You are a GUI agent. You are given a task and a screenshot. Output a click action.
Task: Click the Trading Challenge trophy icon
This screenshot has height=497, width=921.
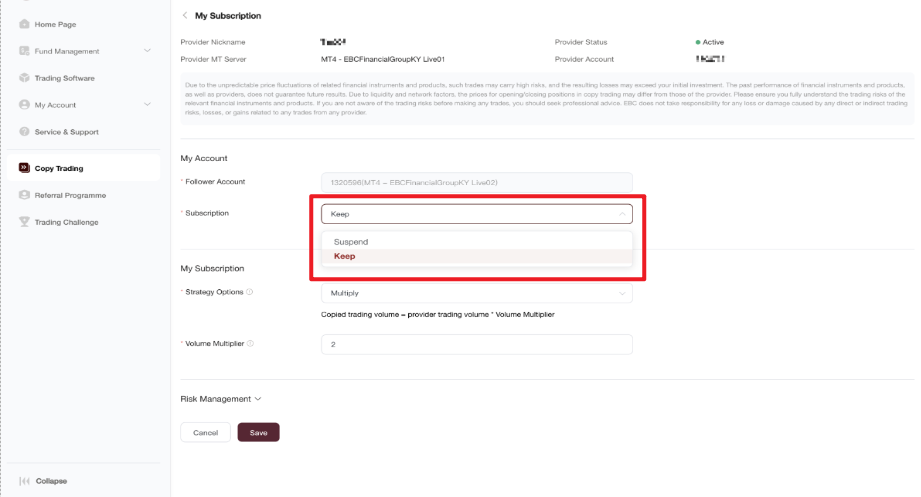tap(24, 221)
